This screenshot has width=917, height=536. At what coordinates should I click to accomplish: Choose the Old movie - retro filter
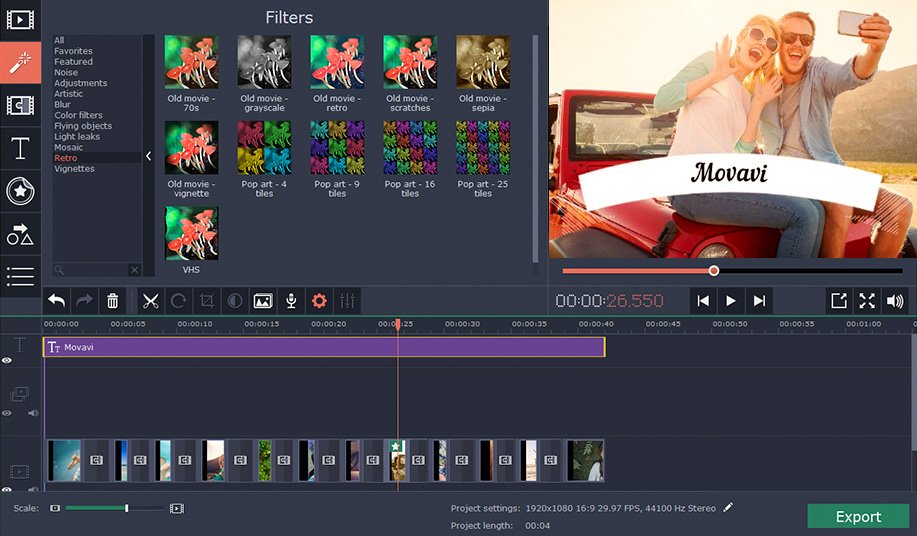point(337,62)
